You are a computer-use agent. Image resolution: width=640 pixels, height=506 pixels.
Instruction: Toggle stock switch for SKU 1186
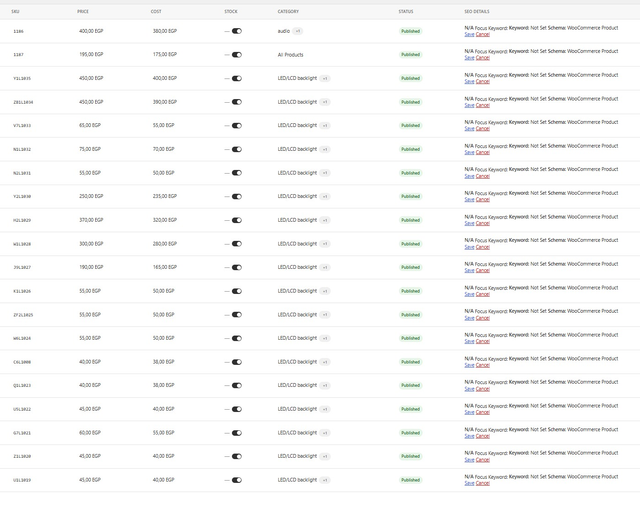click(237, 31)
